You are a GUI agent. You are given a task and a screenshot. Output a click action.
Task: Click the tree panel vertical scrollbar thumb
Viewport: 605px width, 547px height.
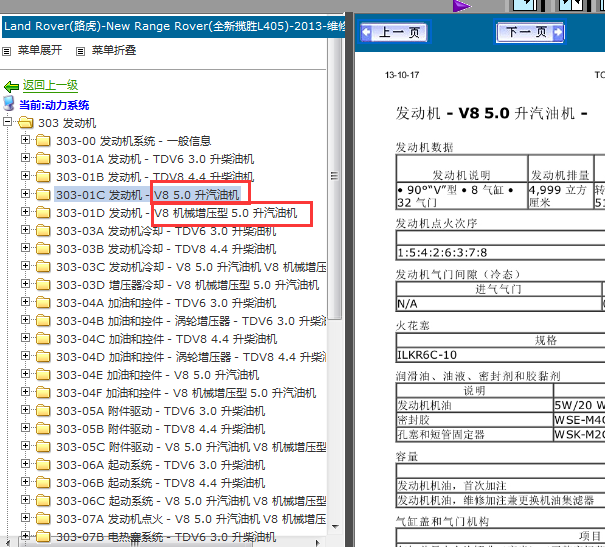(335, 178)
